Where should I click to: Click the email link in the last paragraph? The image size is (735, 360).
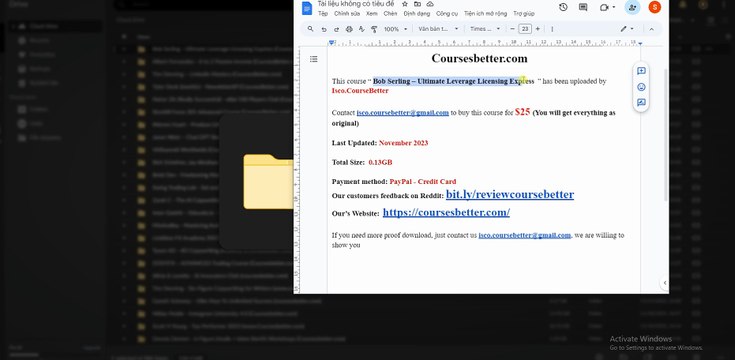click(525, 235)
